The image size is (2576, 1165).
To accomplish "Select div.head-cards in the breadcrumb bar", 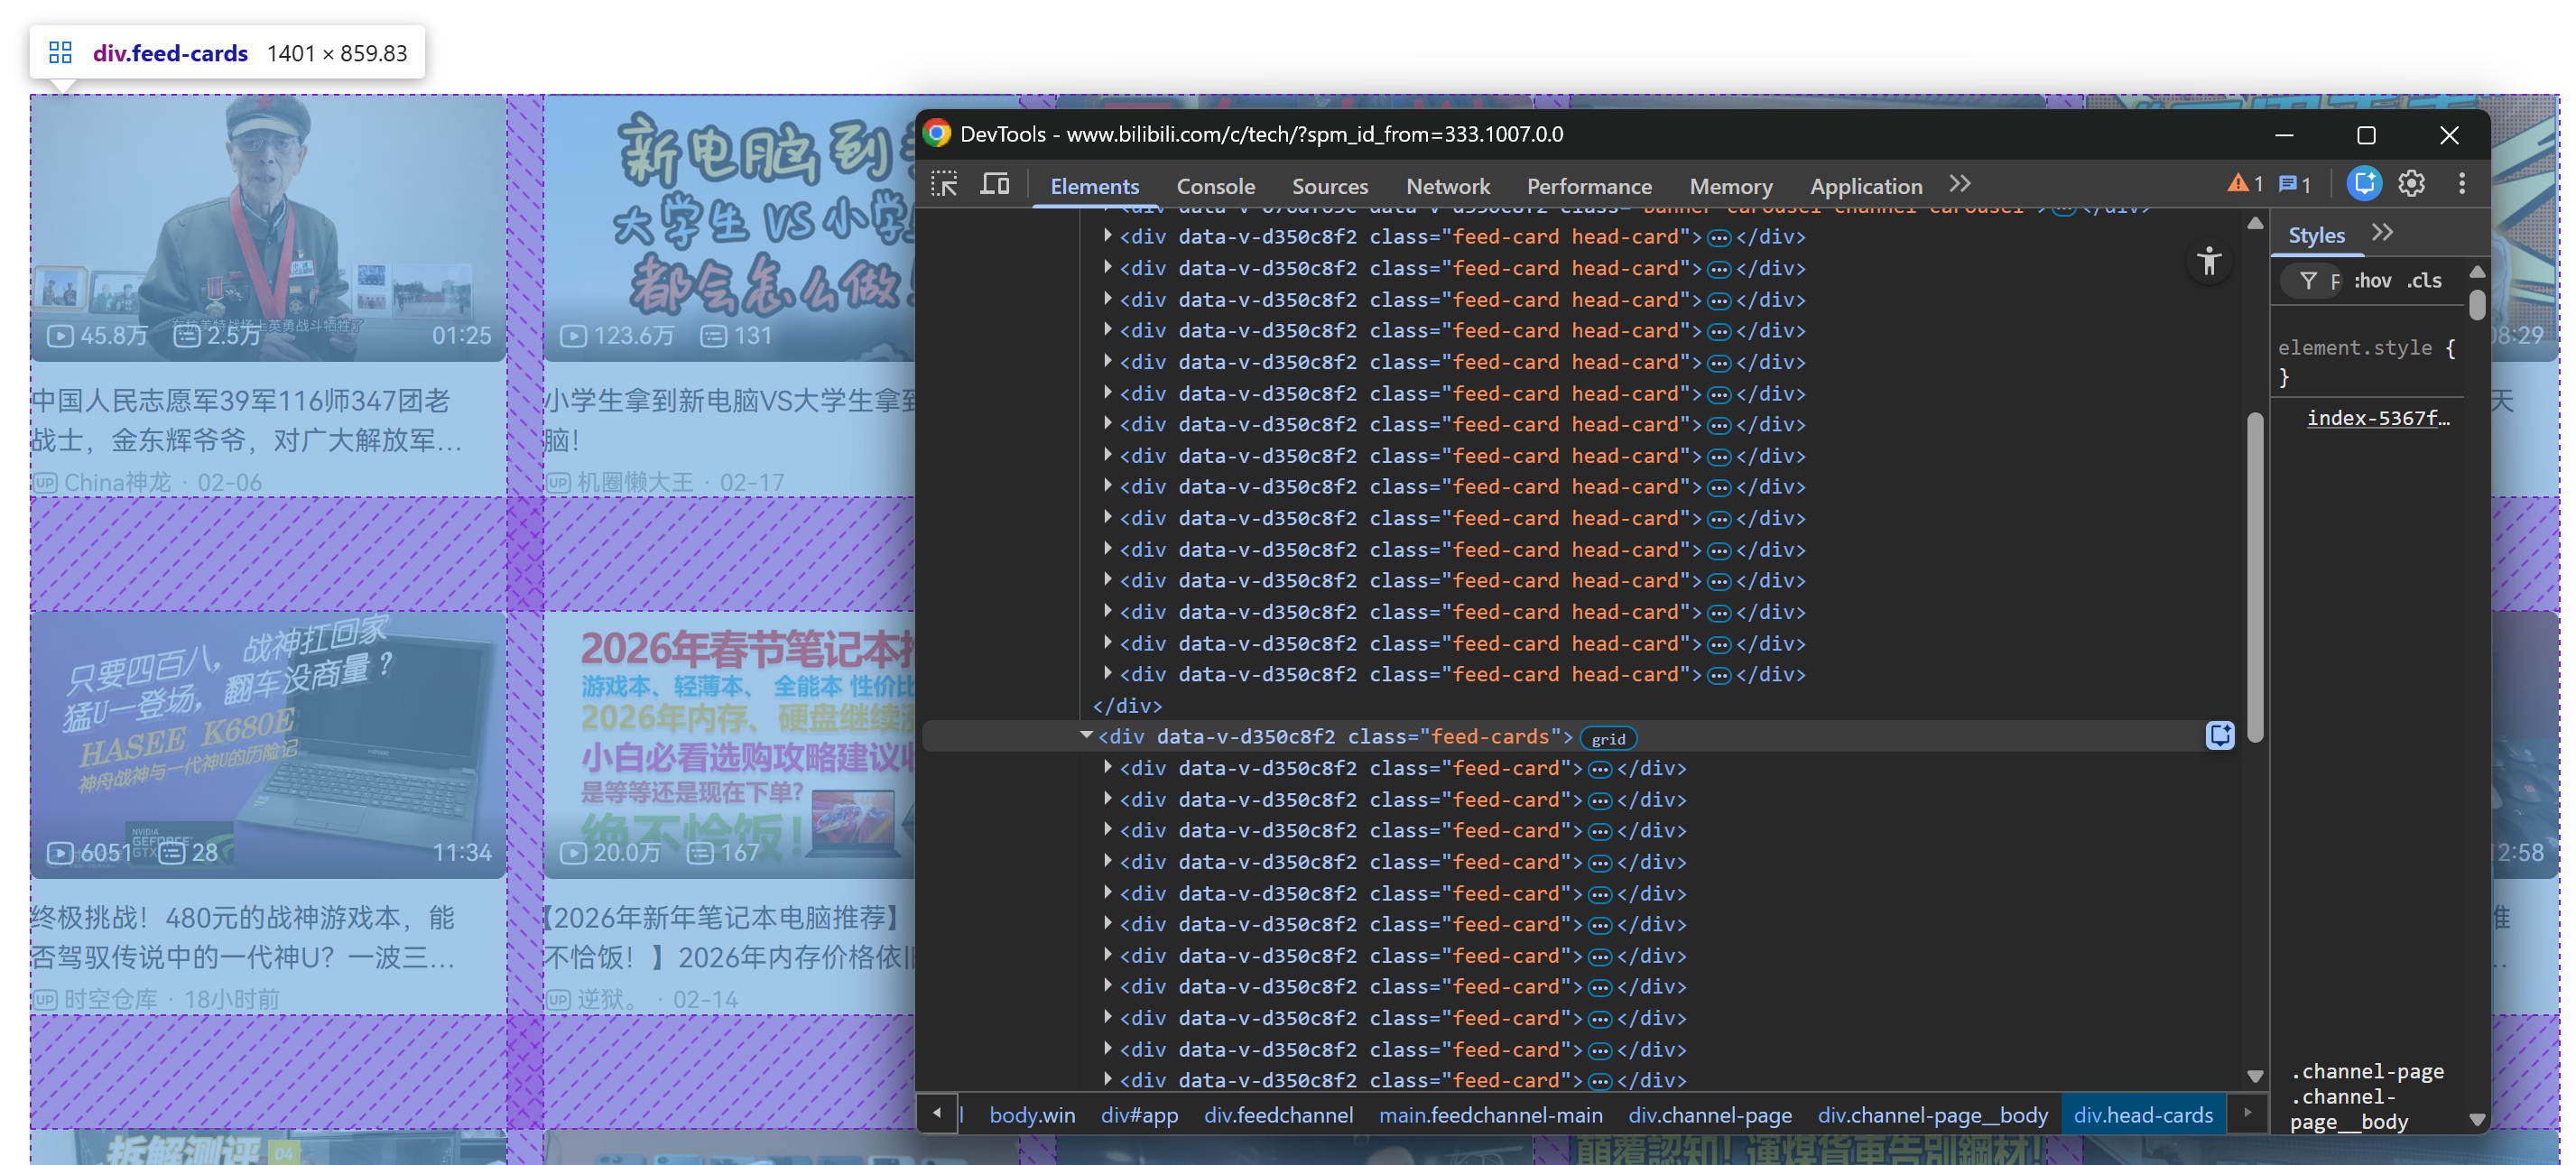I will pos(2143,1114).
